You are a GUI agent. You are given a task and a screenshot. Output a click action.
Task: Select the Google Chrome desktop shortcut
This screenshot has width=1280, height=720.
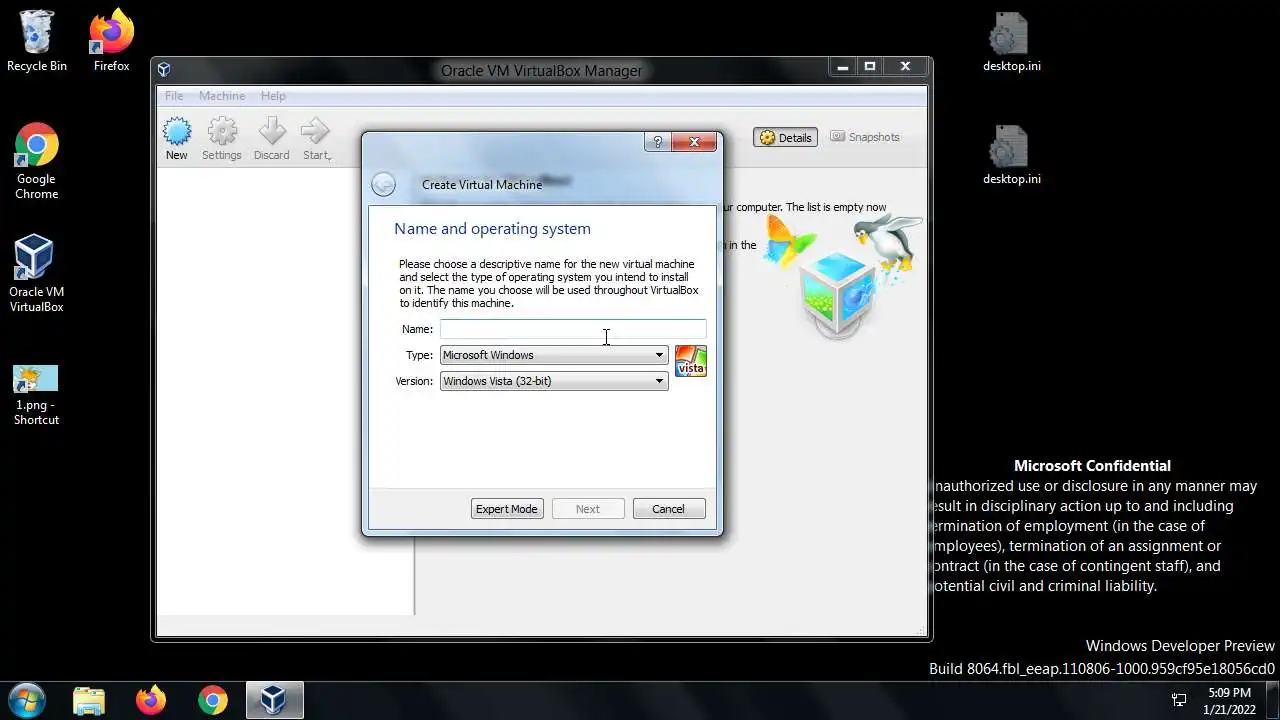click(x=37, y=162)
